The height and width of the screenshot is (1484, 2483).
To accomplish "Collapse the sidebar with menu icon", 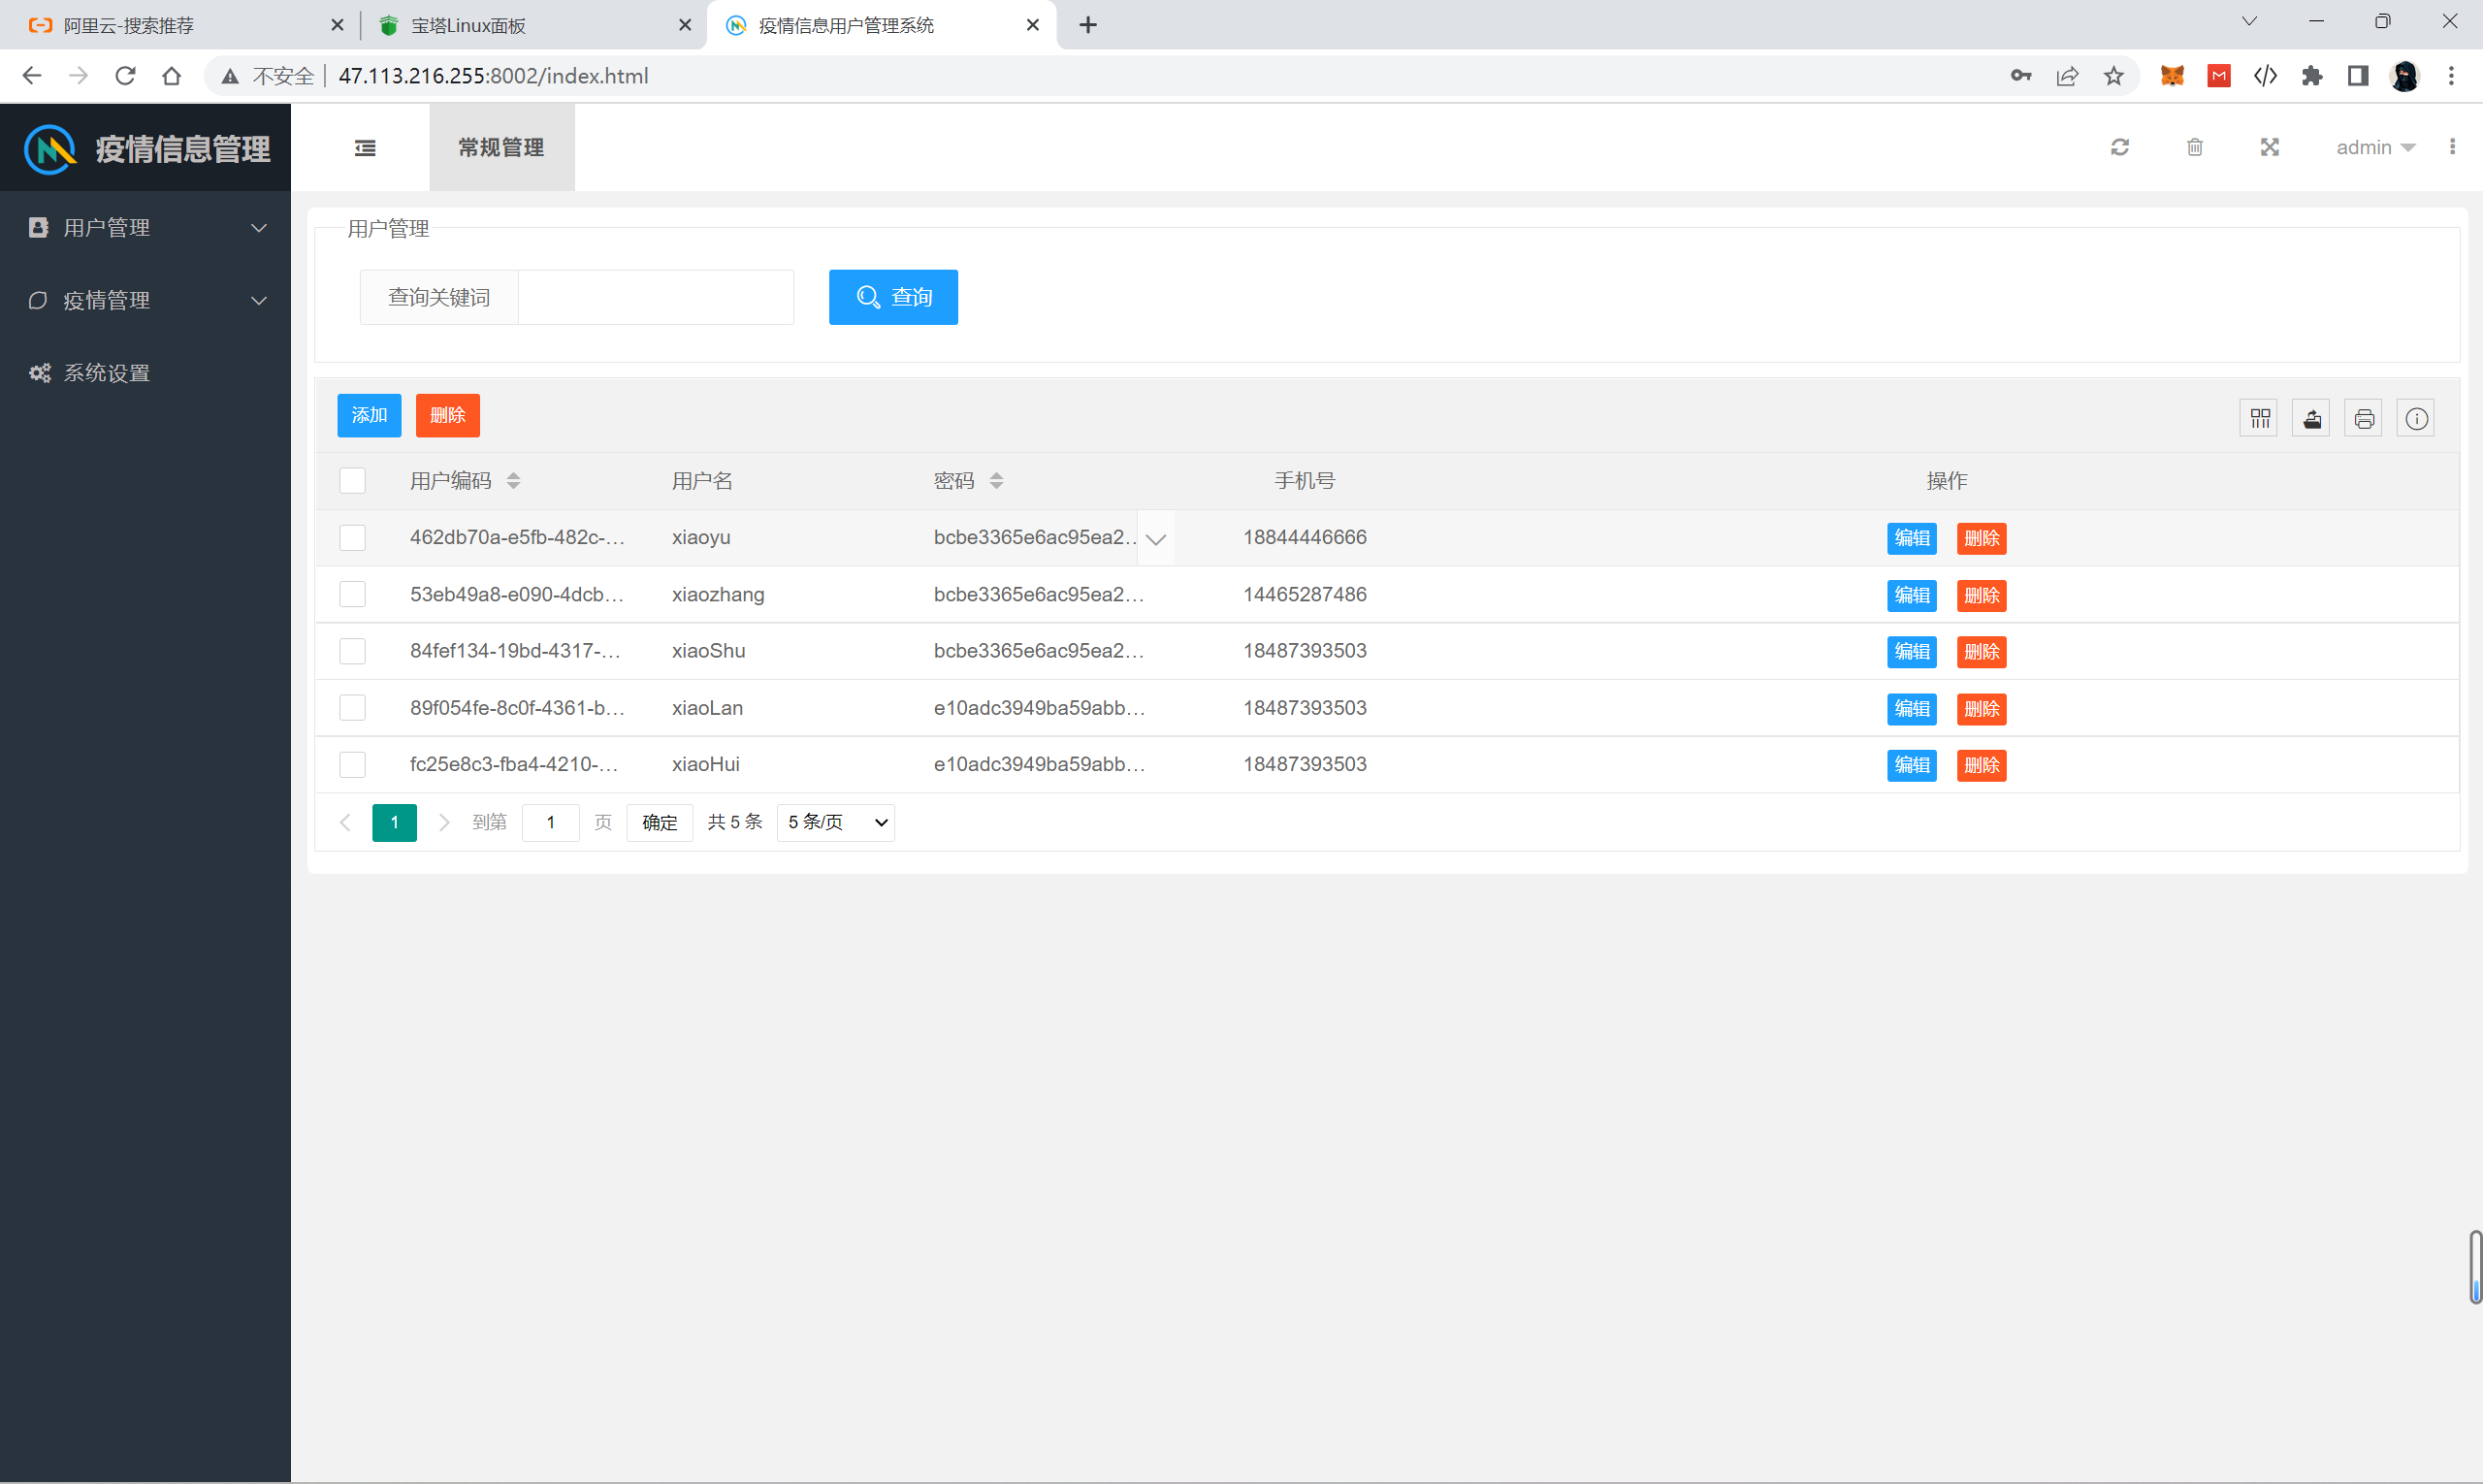I will (365, 148).
